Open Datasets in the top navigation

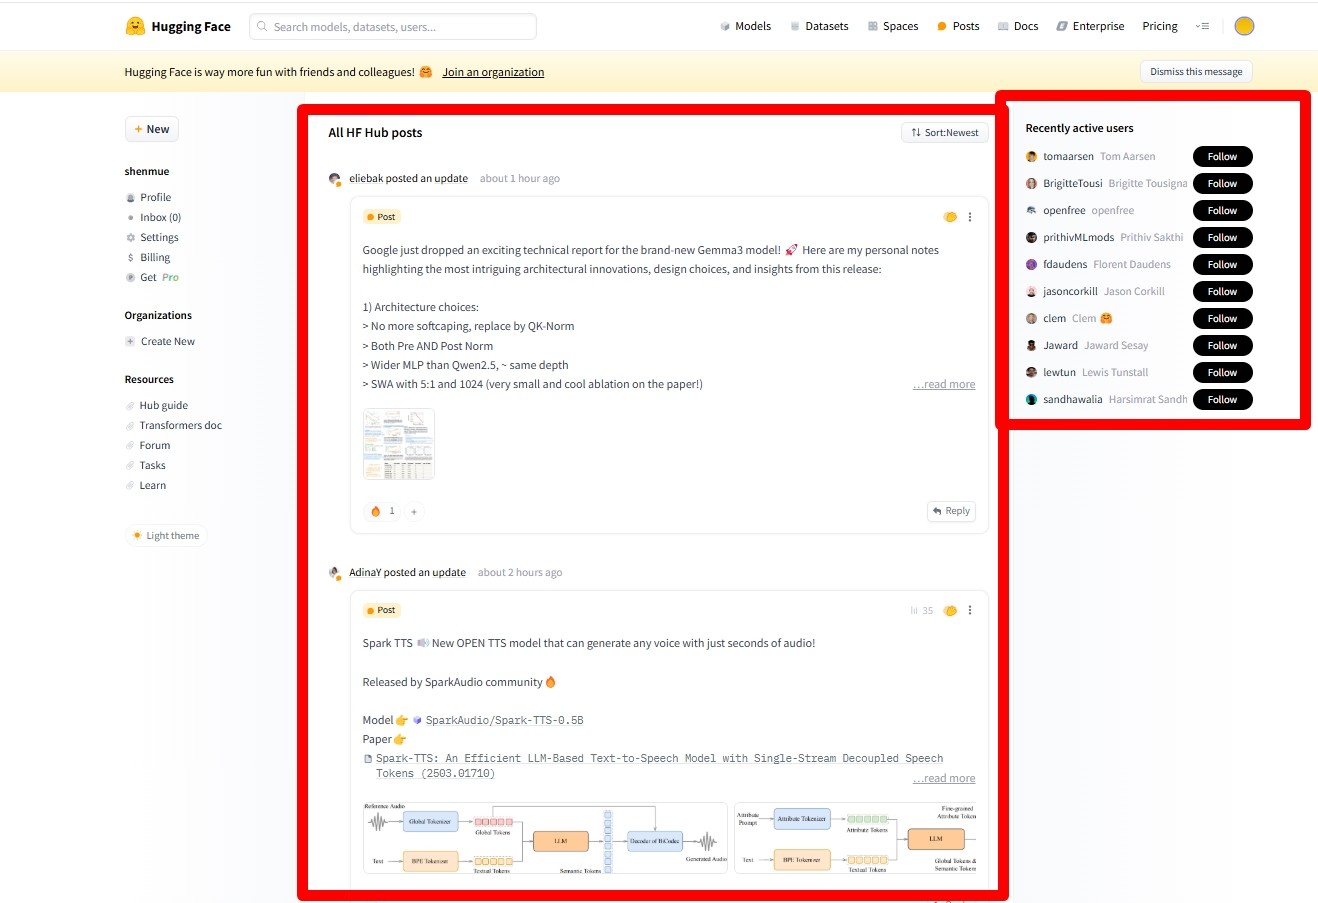[819, 26]
